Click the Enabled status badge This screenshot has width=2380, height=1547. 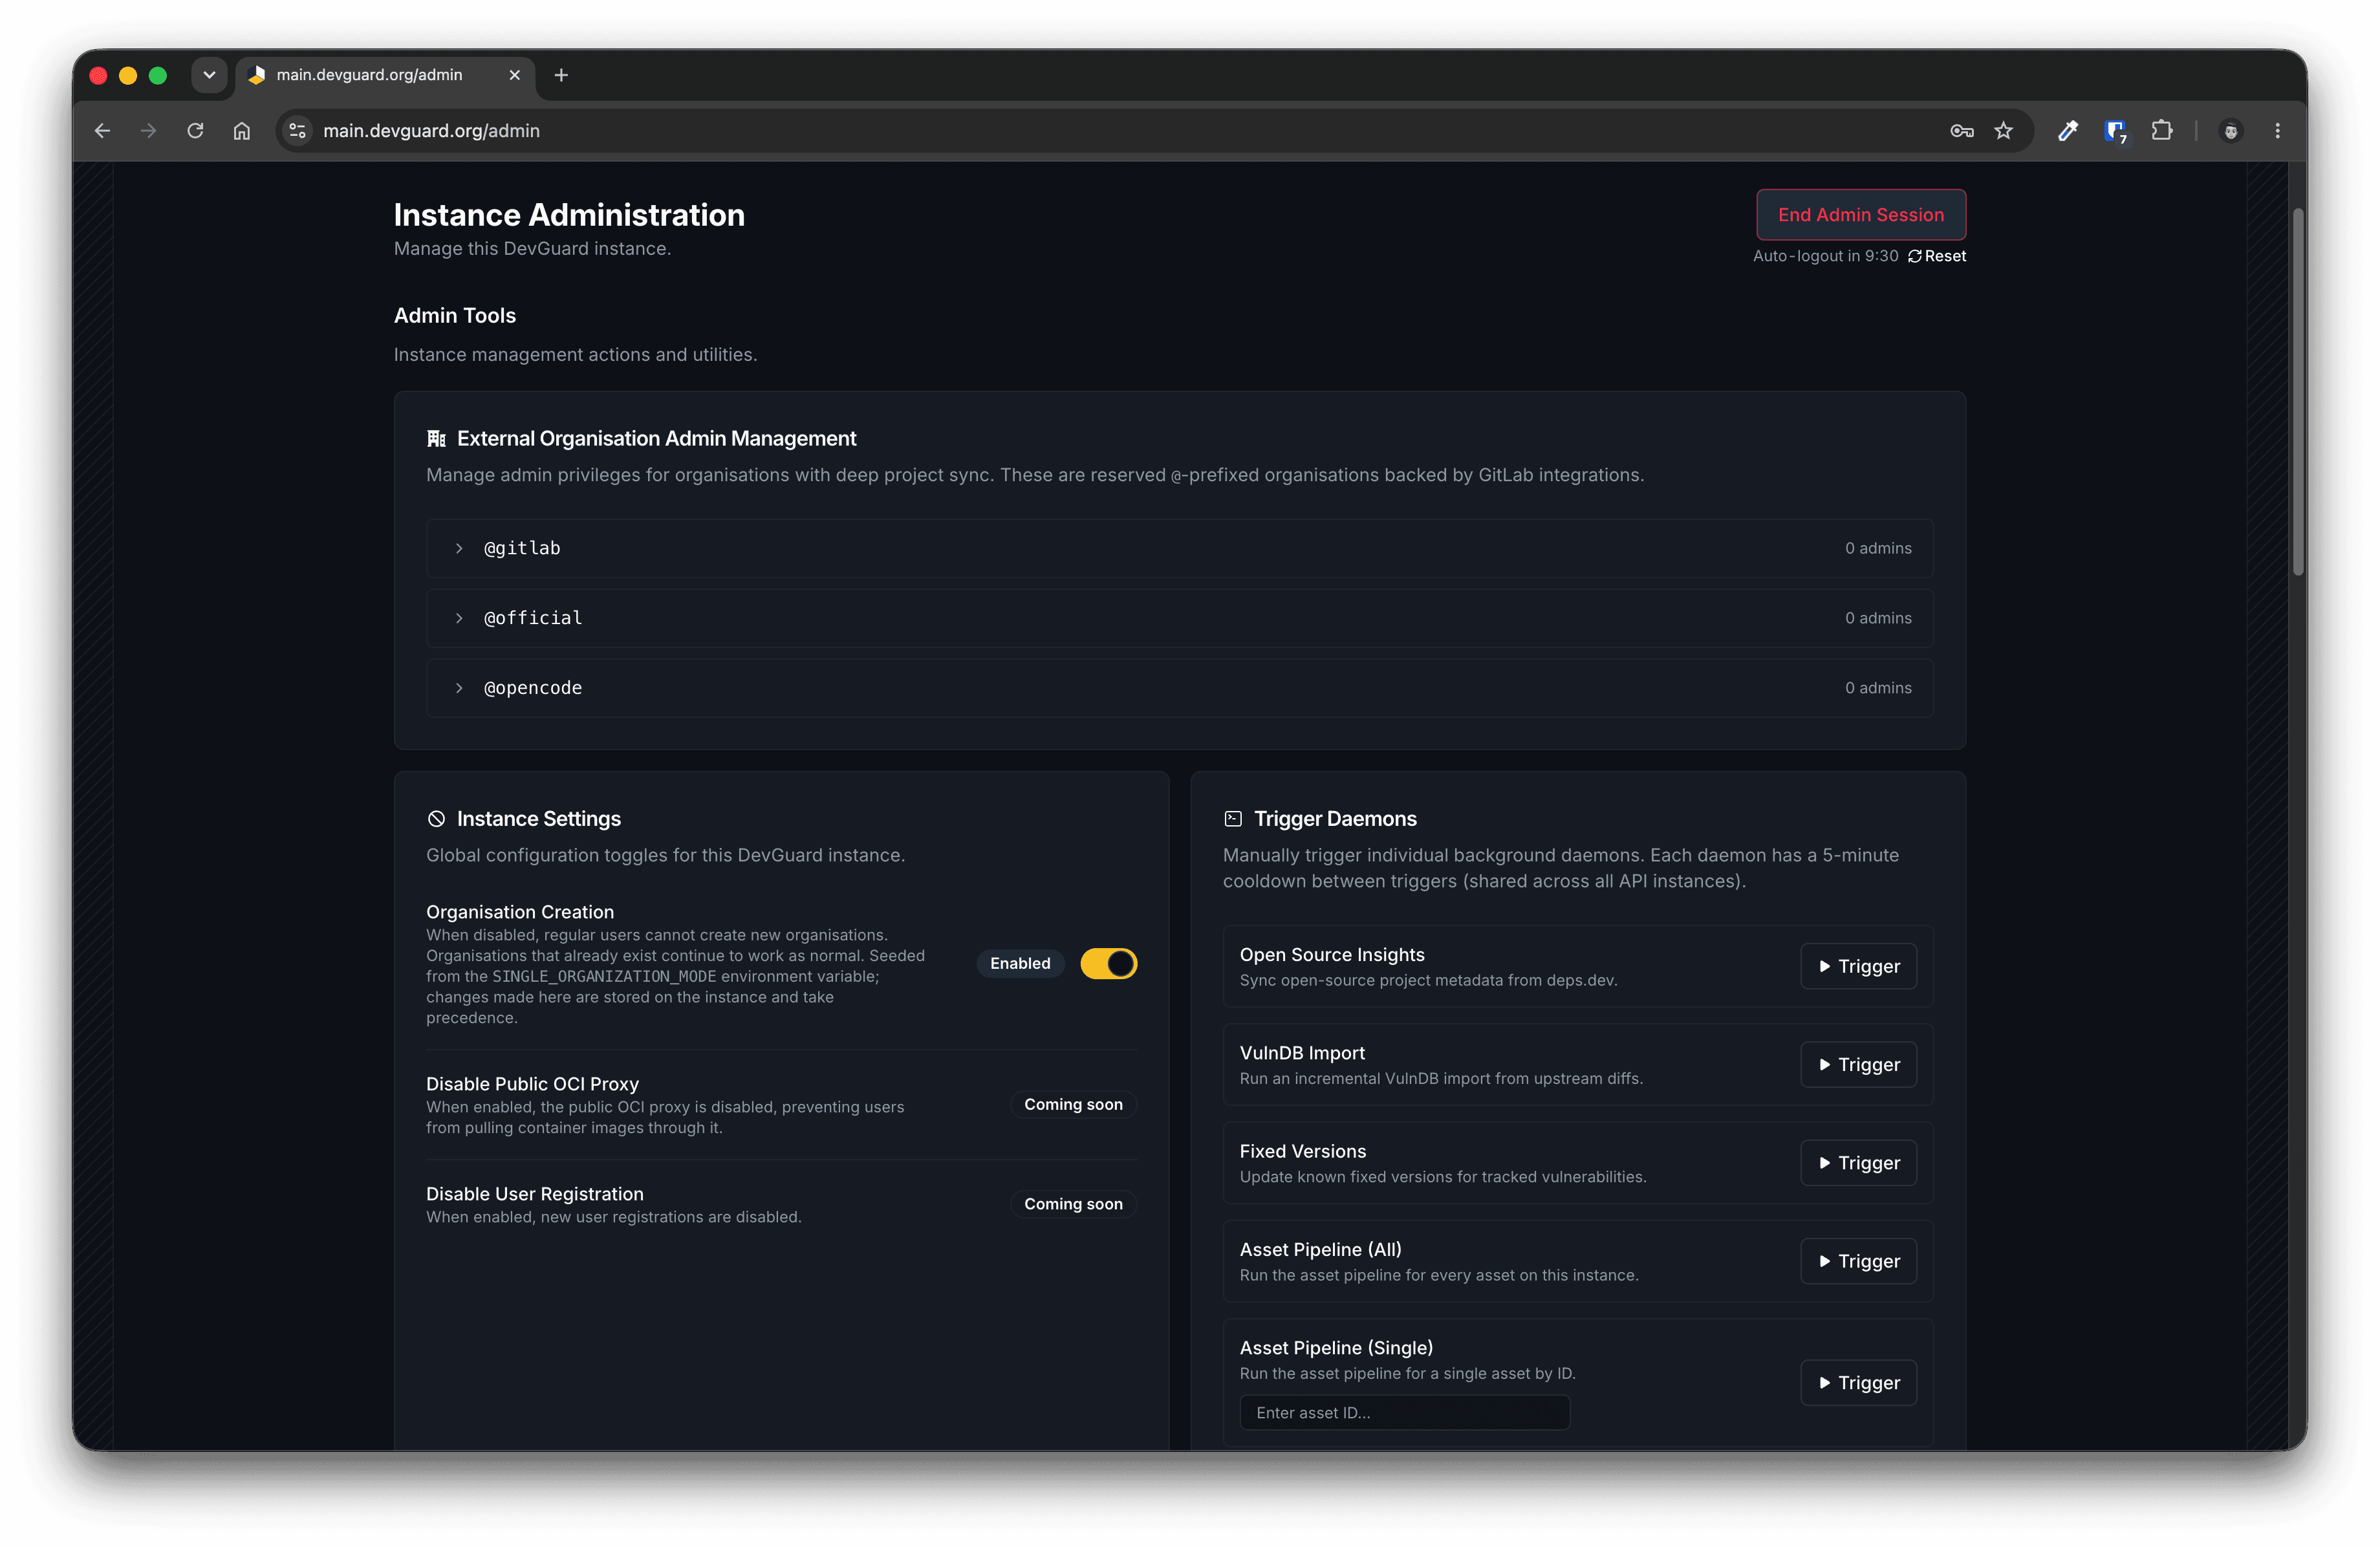(1020, 964)
